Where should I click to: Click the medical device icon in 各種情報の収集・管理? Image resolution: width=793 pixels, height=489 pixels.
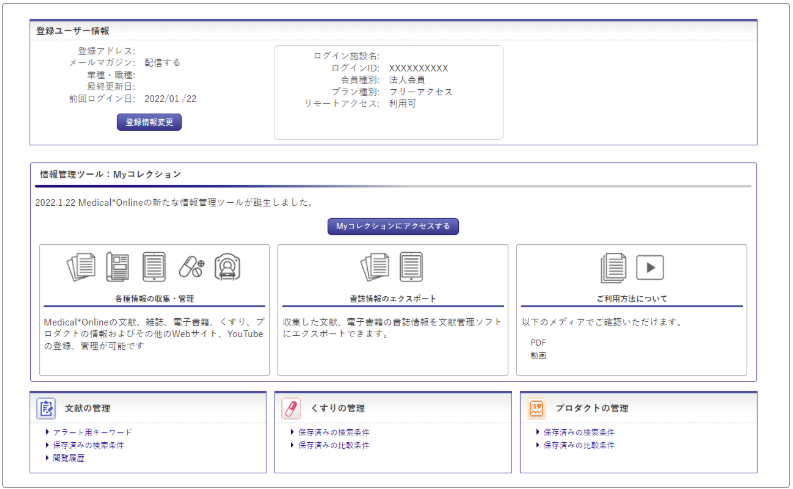click(x=228, y=268)
